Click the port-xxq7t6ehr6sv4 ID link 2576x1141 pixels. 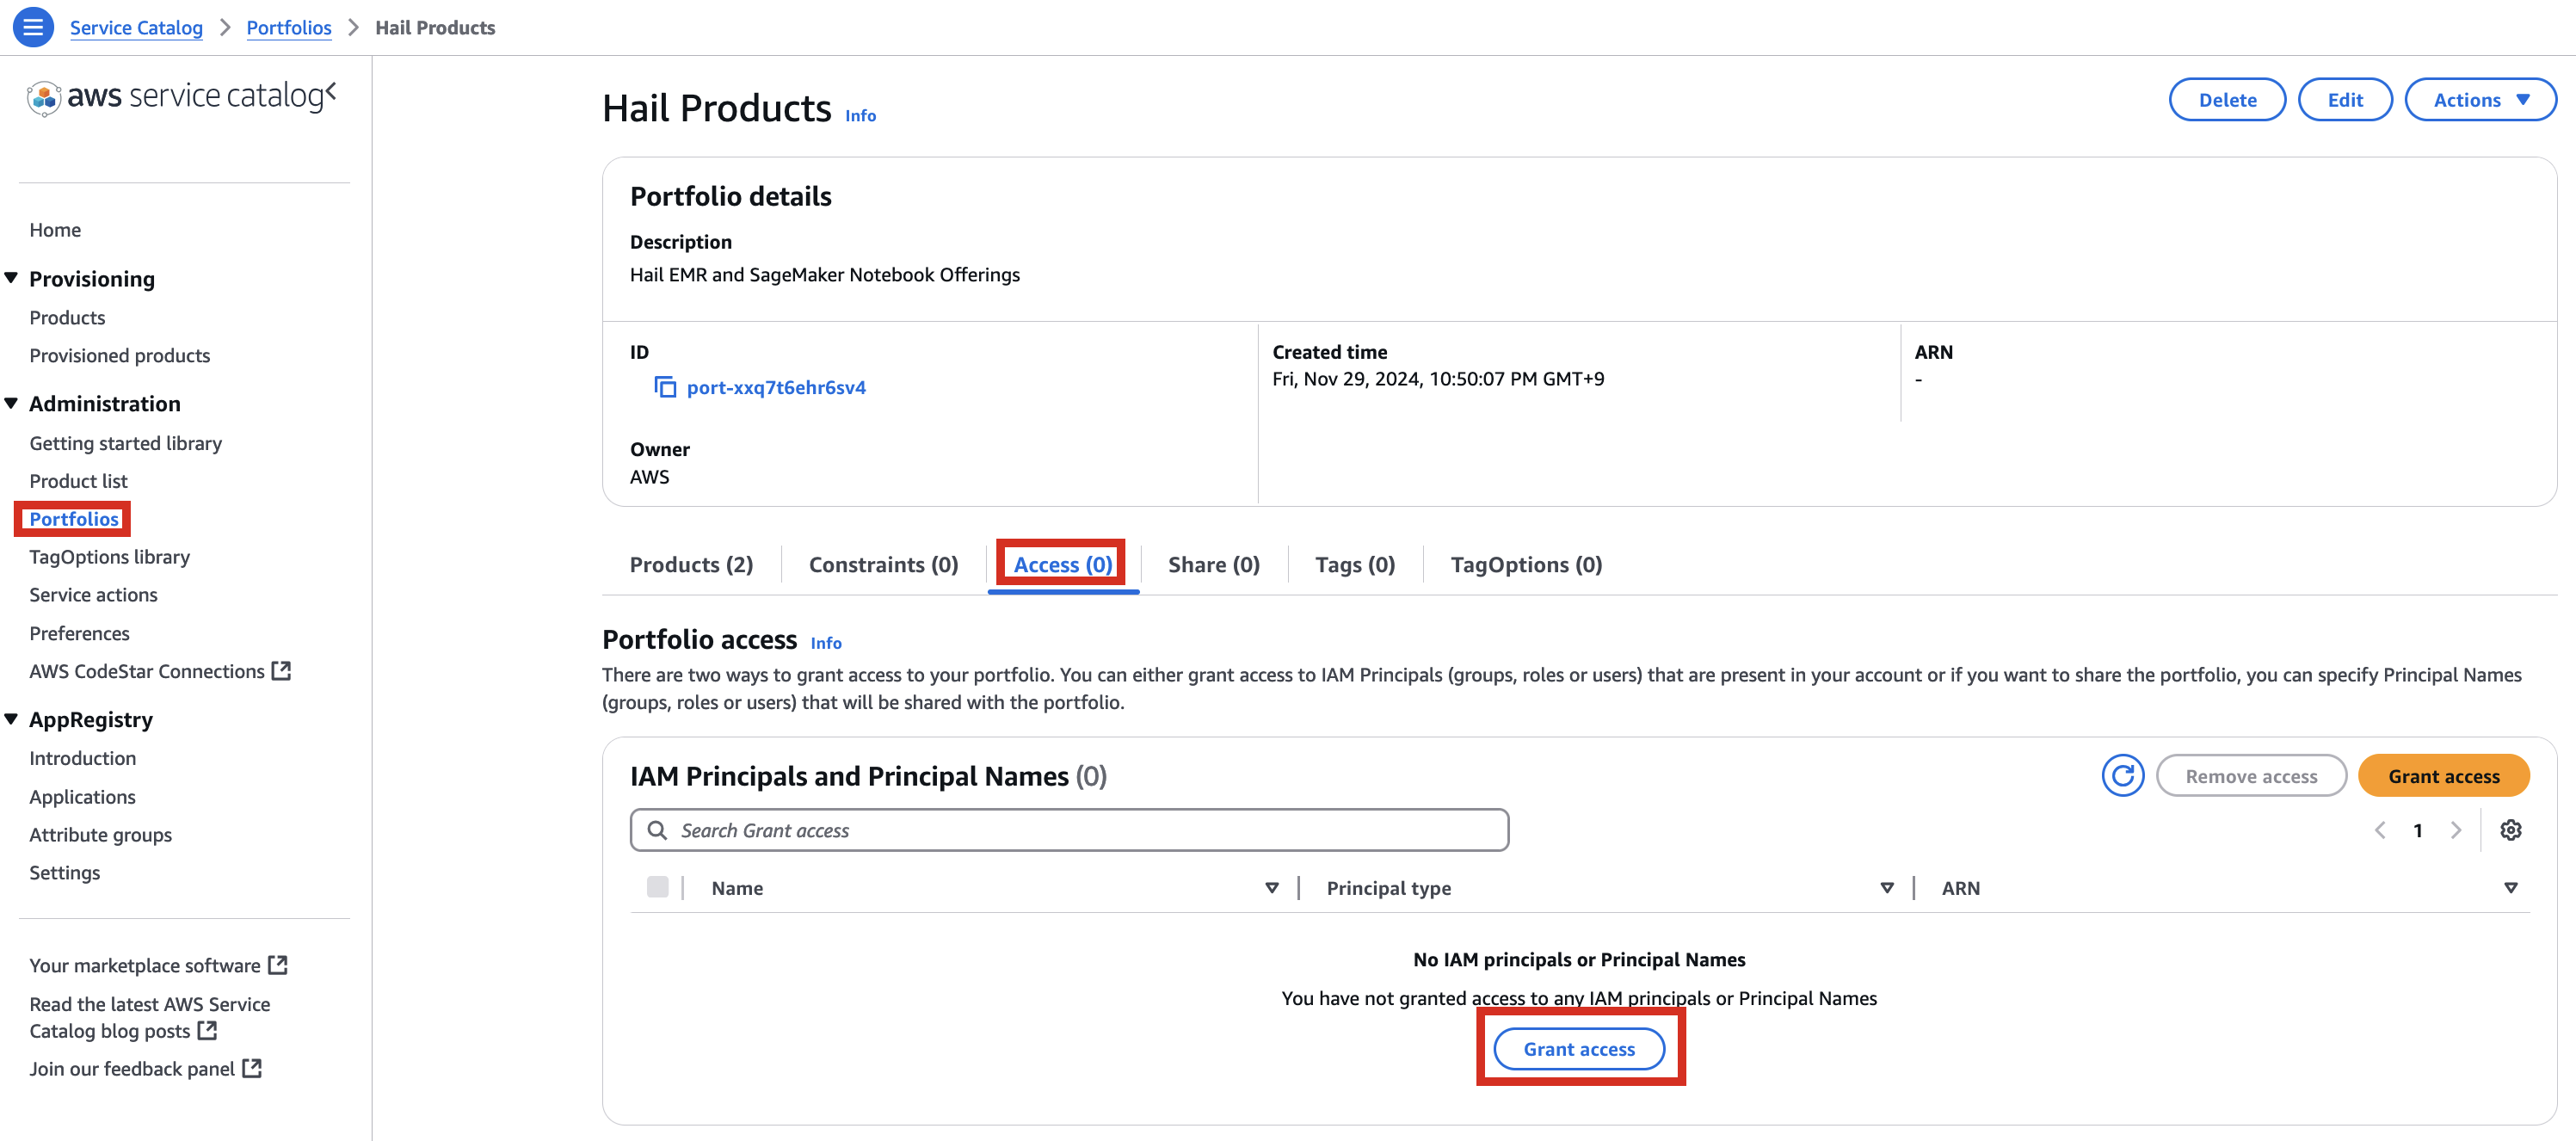click(776, 387)
